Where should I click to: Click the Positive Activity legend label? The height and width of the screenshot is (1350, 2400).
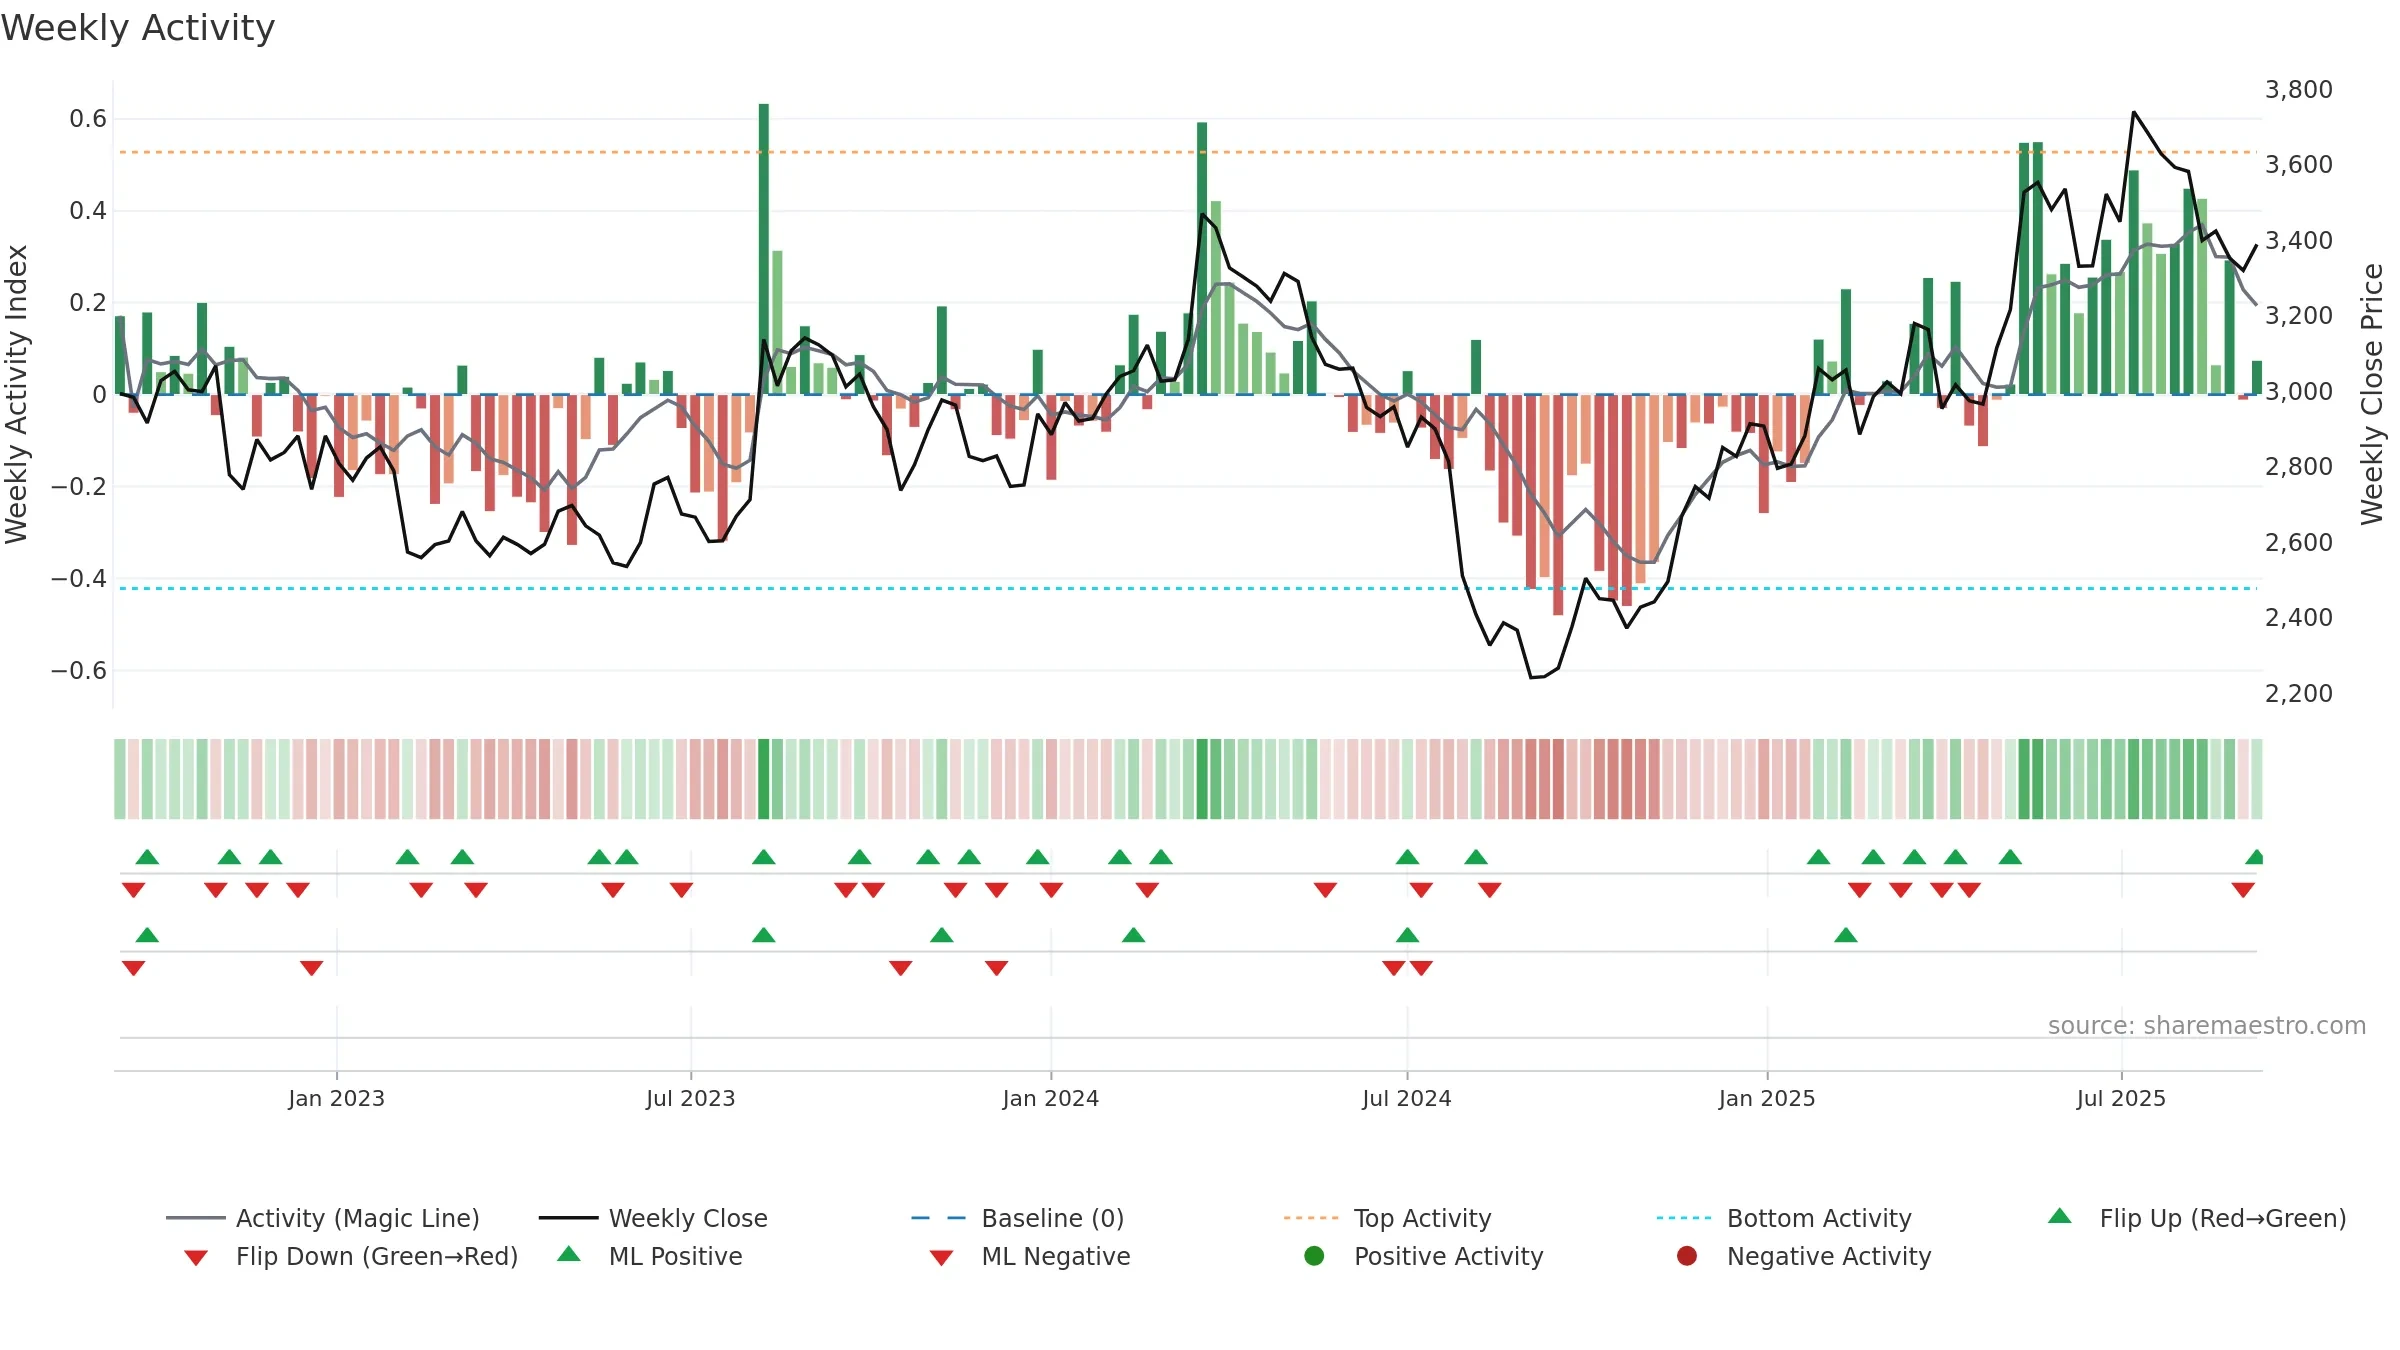[1449, 1256]
